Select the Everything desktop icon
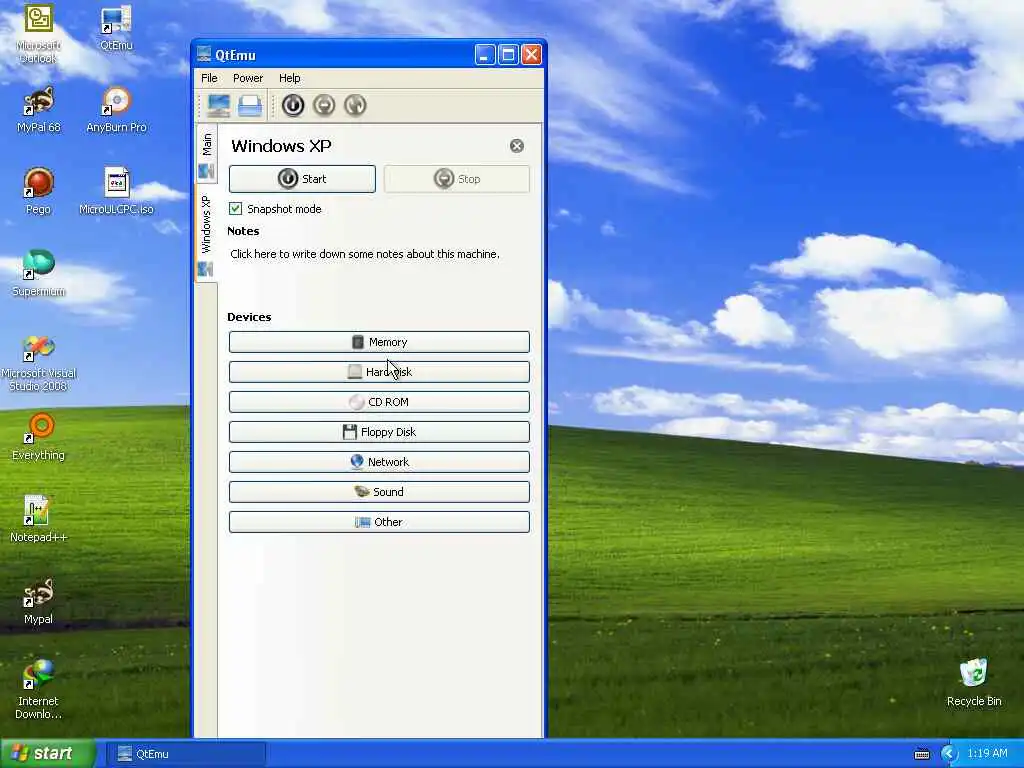The image size is (1024, 768). click(x=39, y=438)
